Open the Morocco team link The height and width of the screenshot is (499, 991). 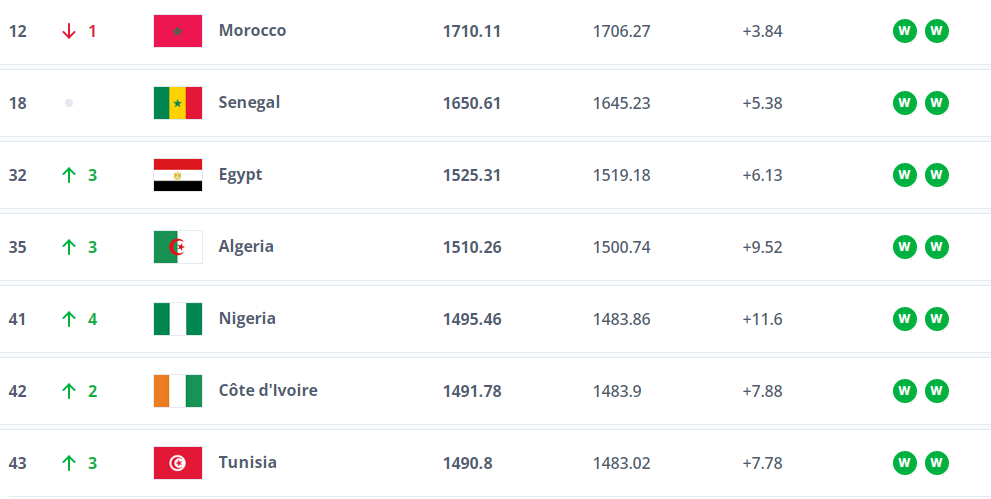pyautogui.click(x=252, y=31)
